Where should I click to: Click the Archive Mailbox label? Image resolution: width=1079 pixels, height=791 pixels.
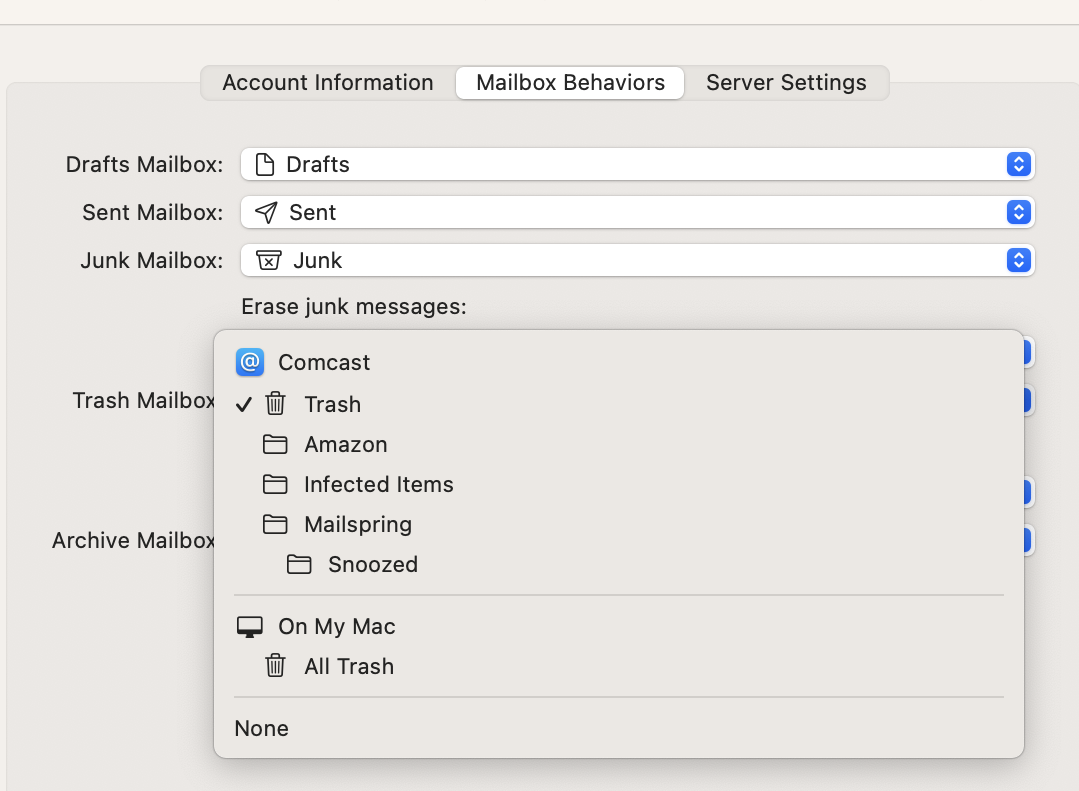click(x=133, y=540)
